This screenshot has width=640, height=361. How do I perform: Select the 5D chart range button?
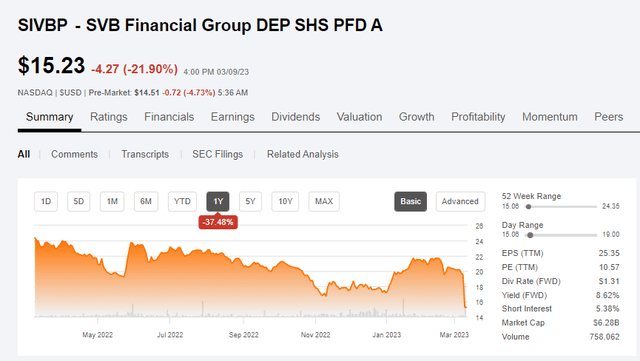click(x=78, y=201)
